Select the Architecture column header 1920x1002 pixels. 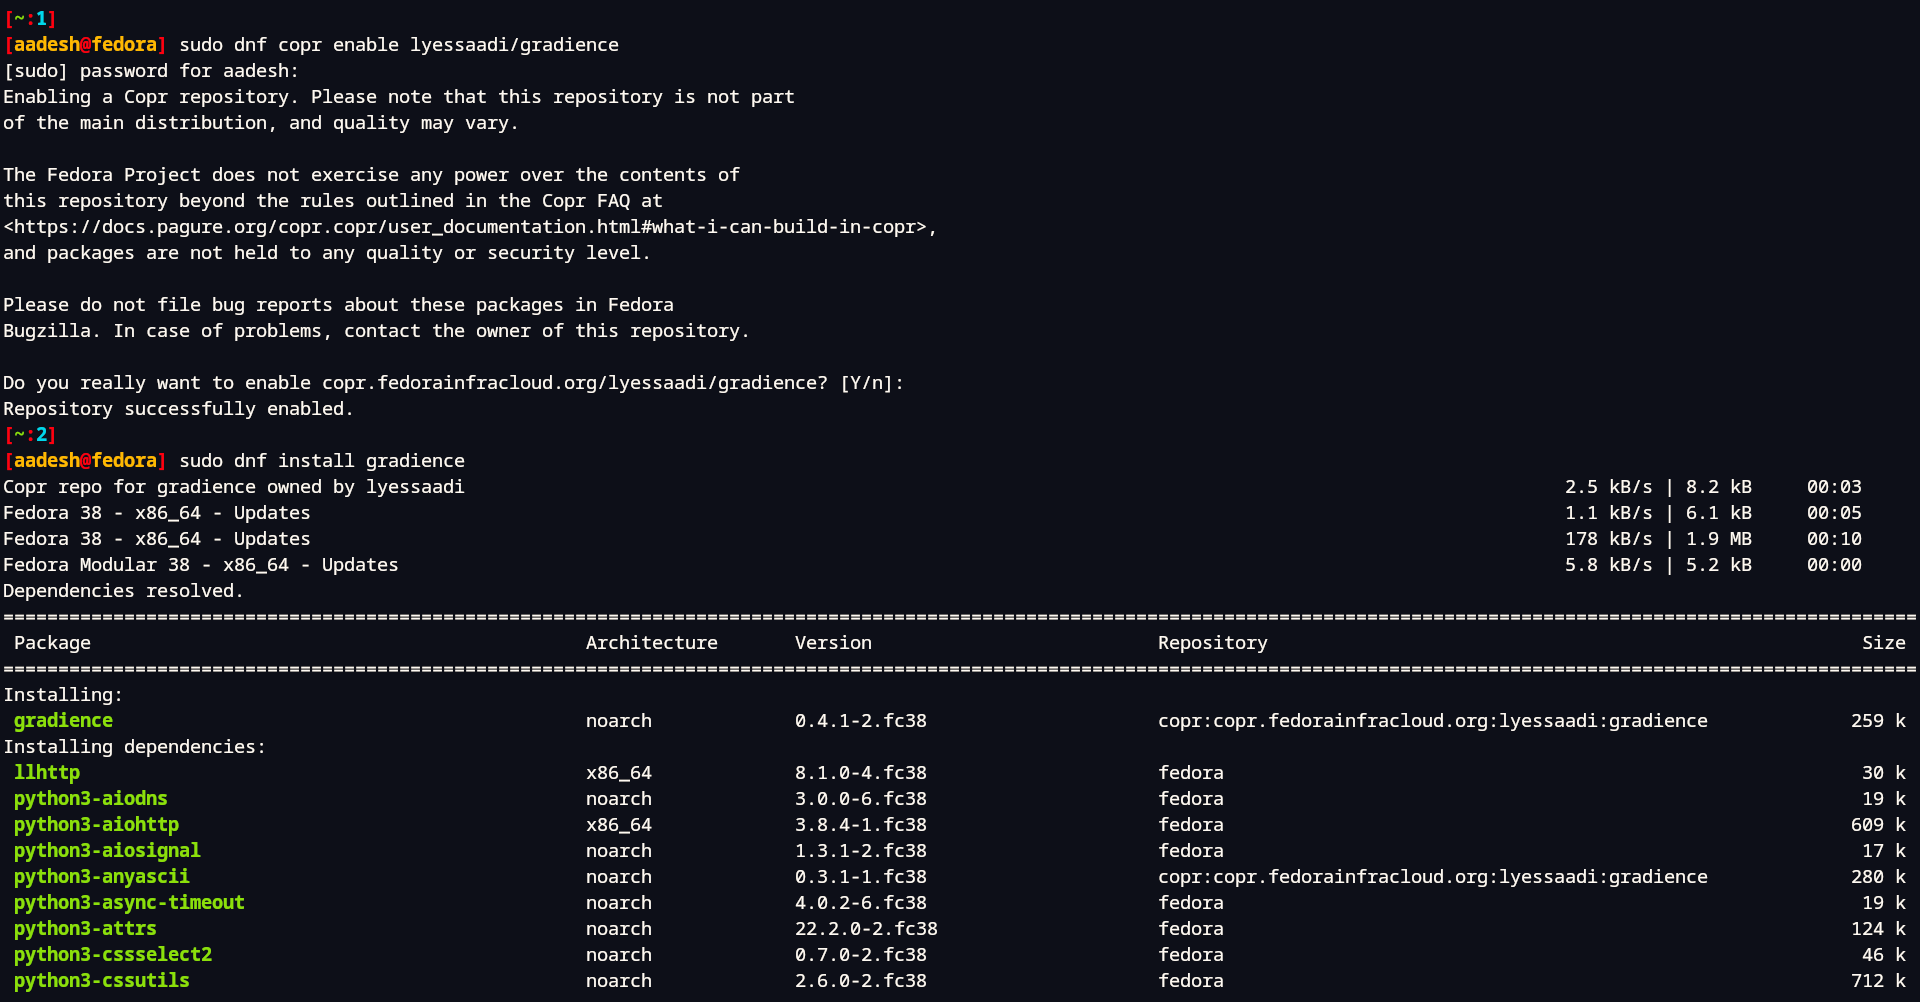click(x=651, y=642)
